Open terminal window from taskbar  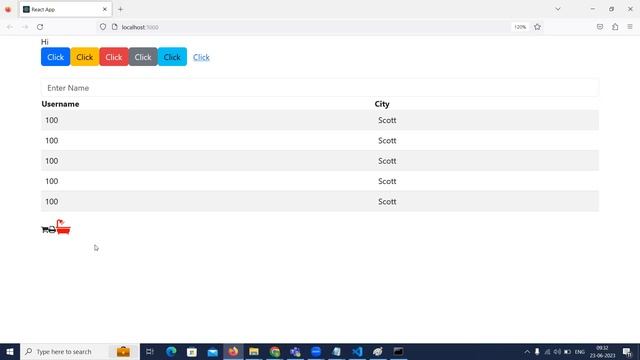click(398, 351)
